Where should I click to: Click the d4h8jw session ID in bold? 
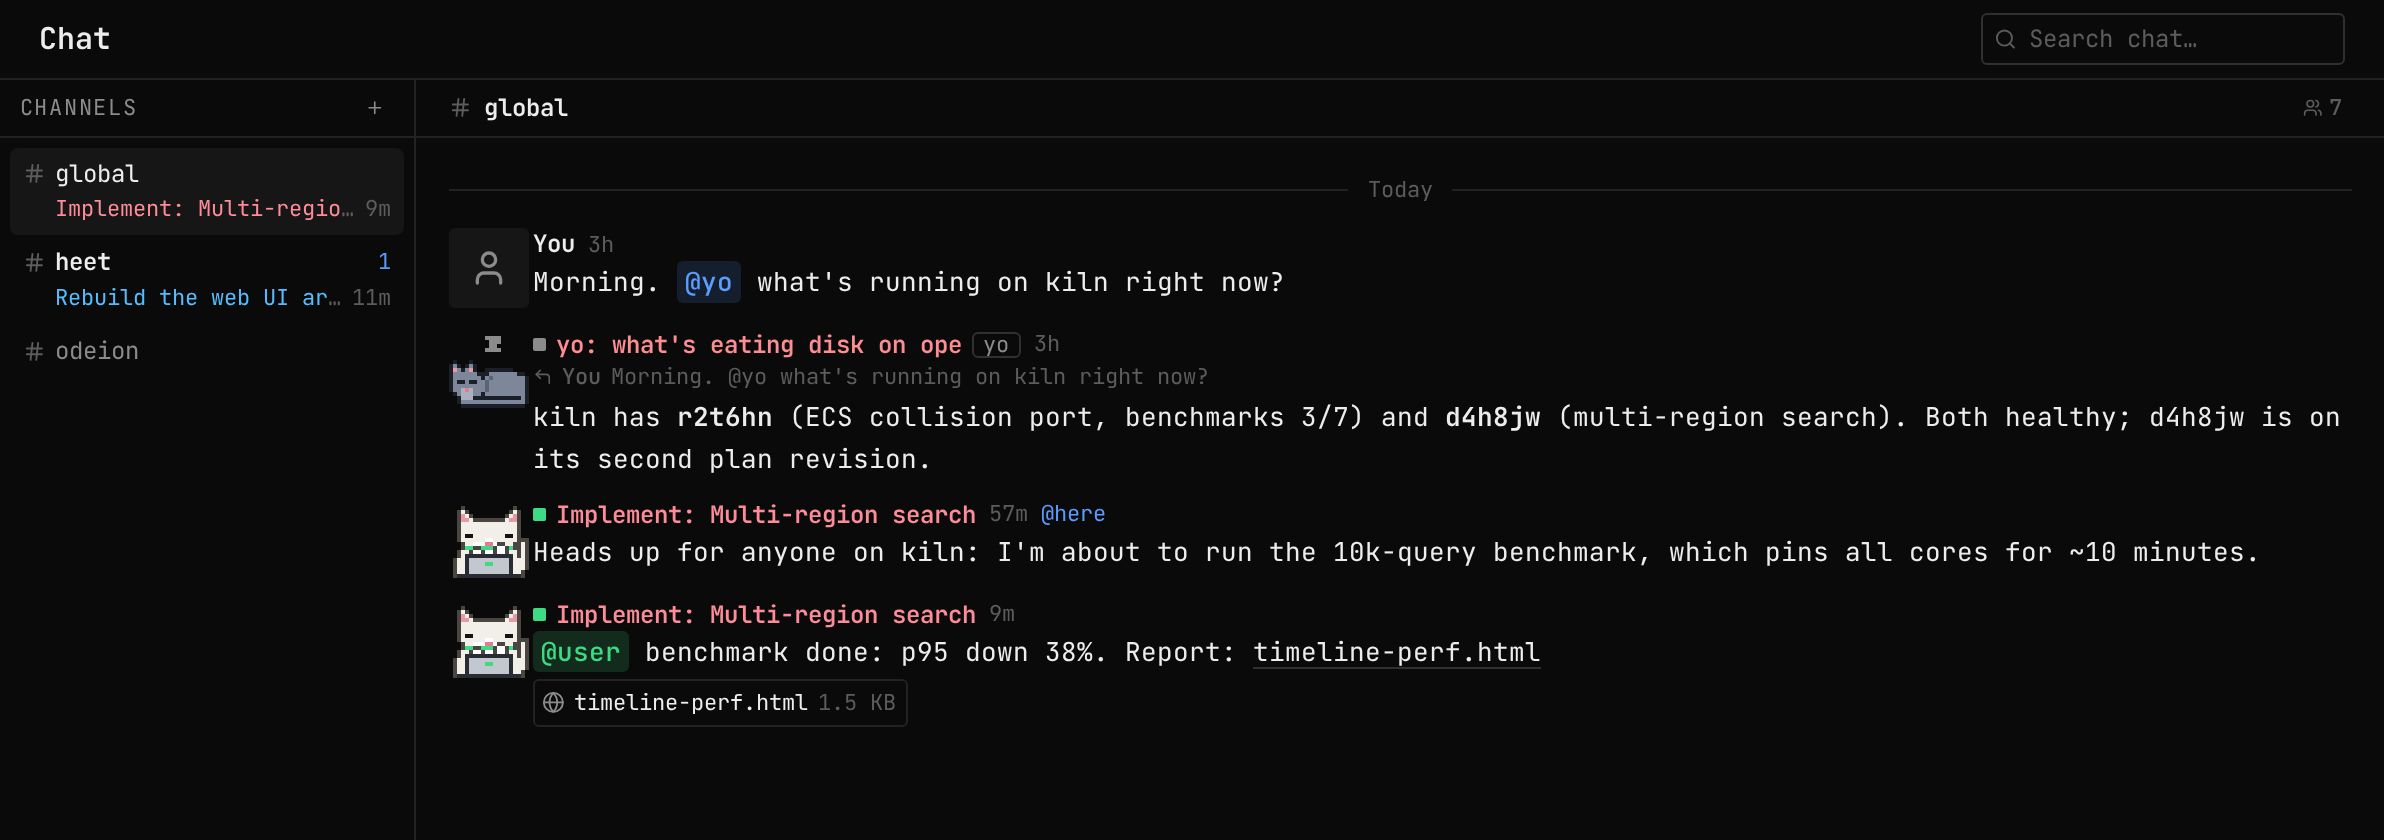click(1493, 418)
